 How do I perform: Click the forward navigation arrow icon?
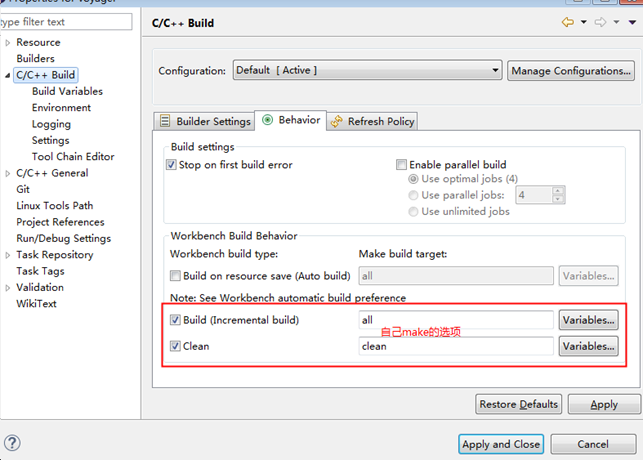[x=600, y=22]
